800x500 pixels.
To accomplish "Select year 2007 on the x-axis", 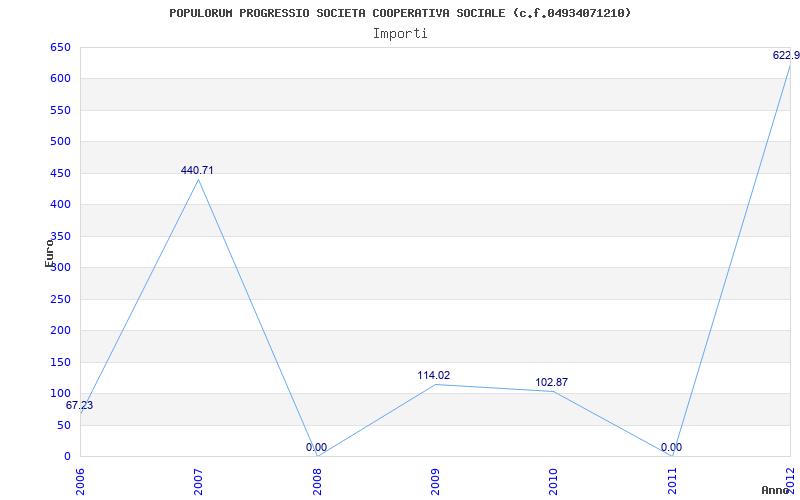I will click(199, 479).
